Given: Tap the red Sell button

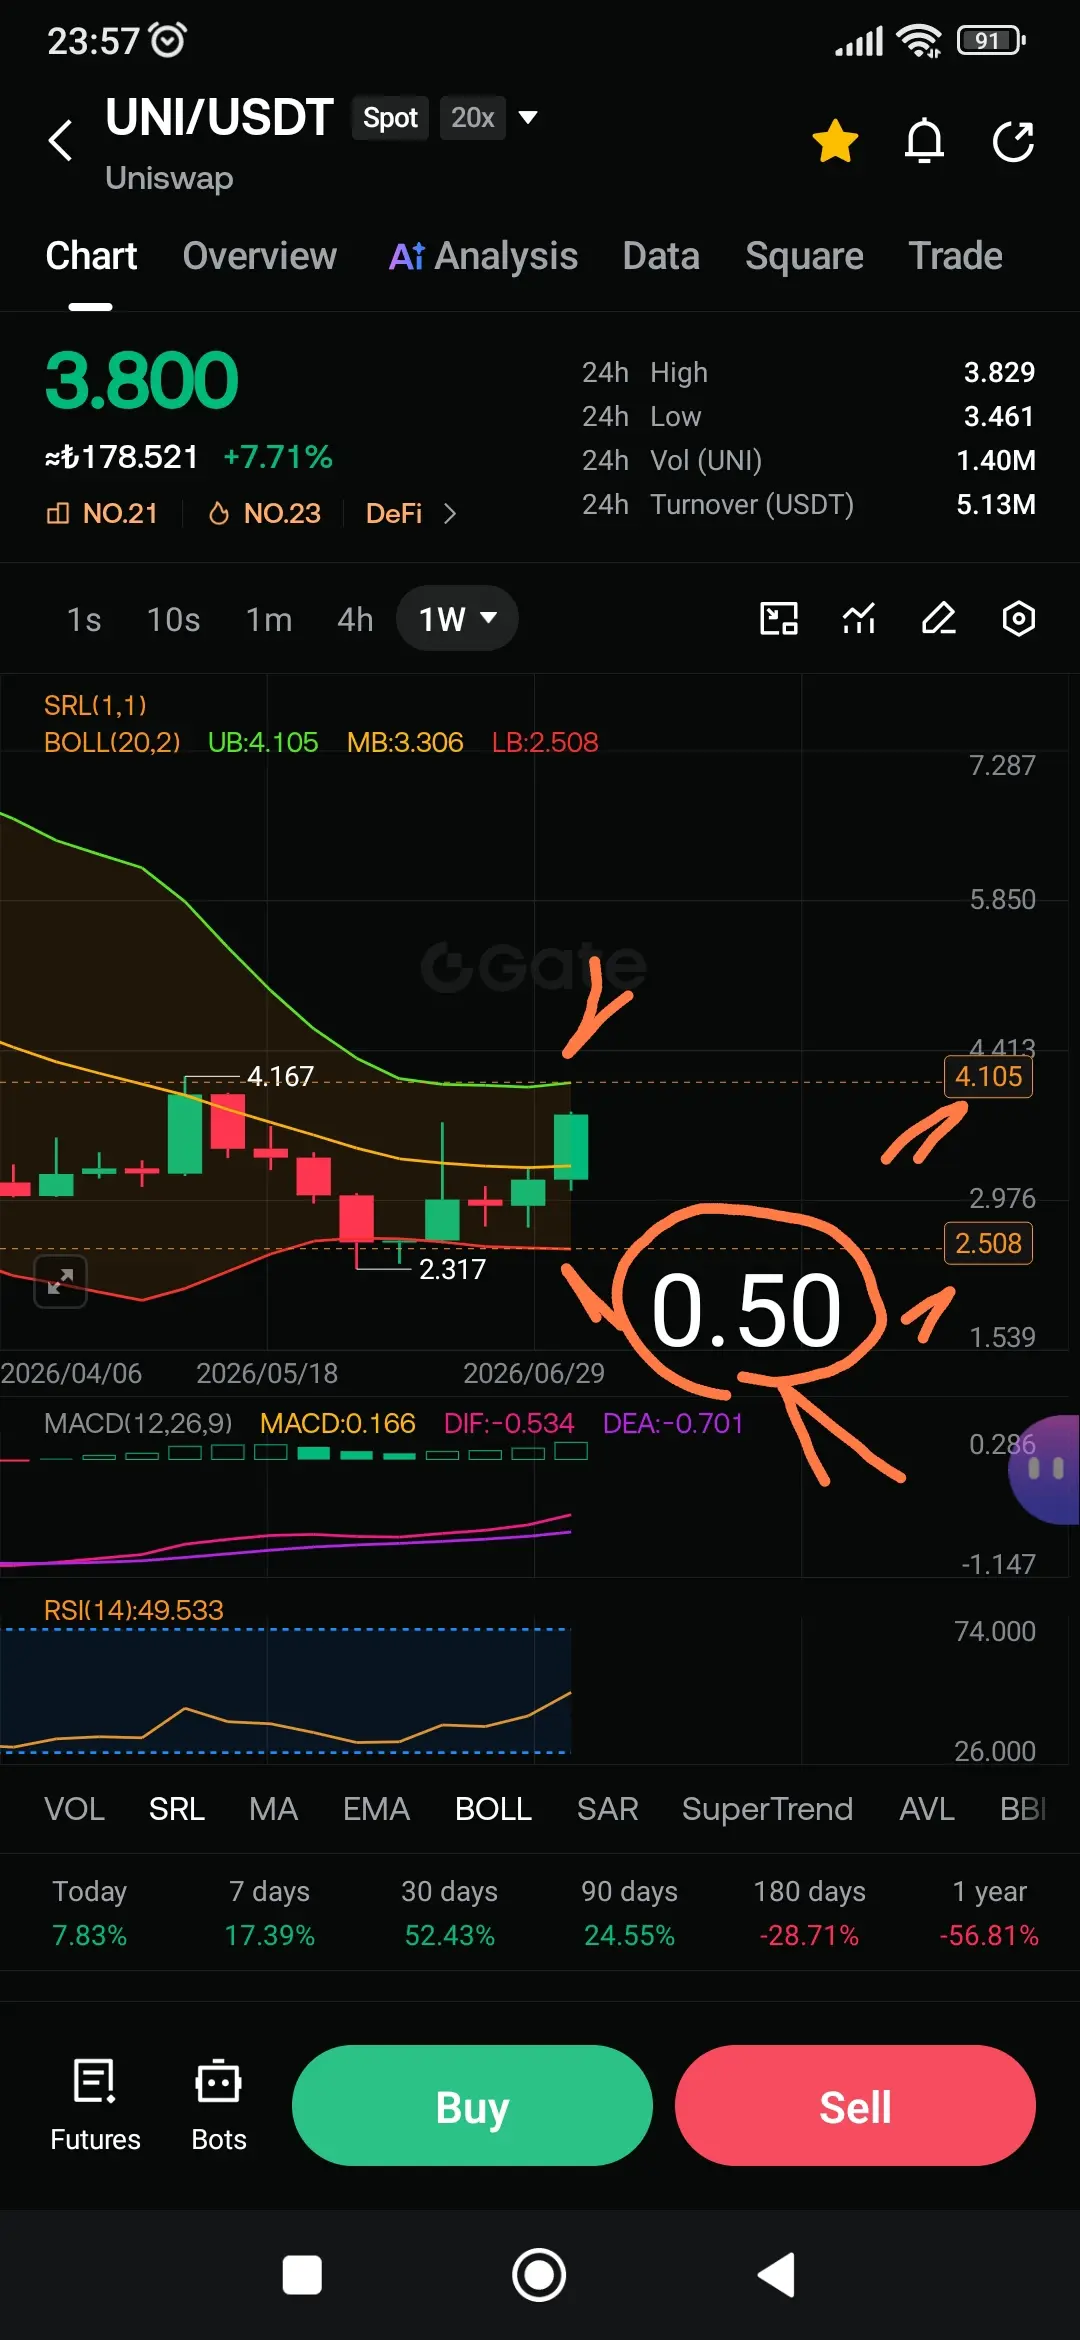Looking at the screenshot, I should [x=855, y=2106].
